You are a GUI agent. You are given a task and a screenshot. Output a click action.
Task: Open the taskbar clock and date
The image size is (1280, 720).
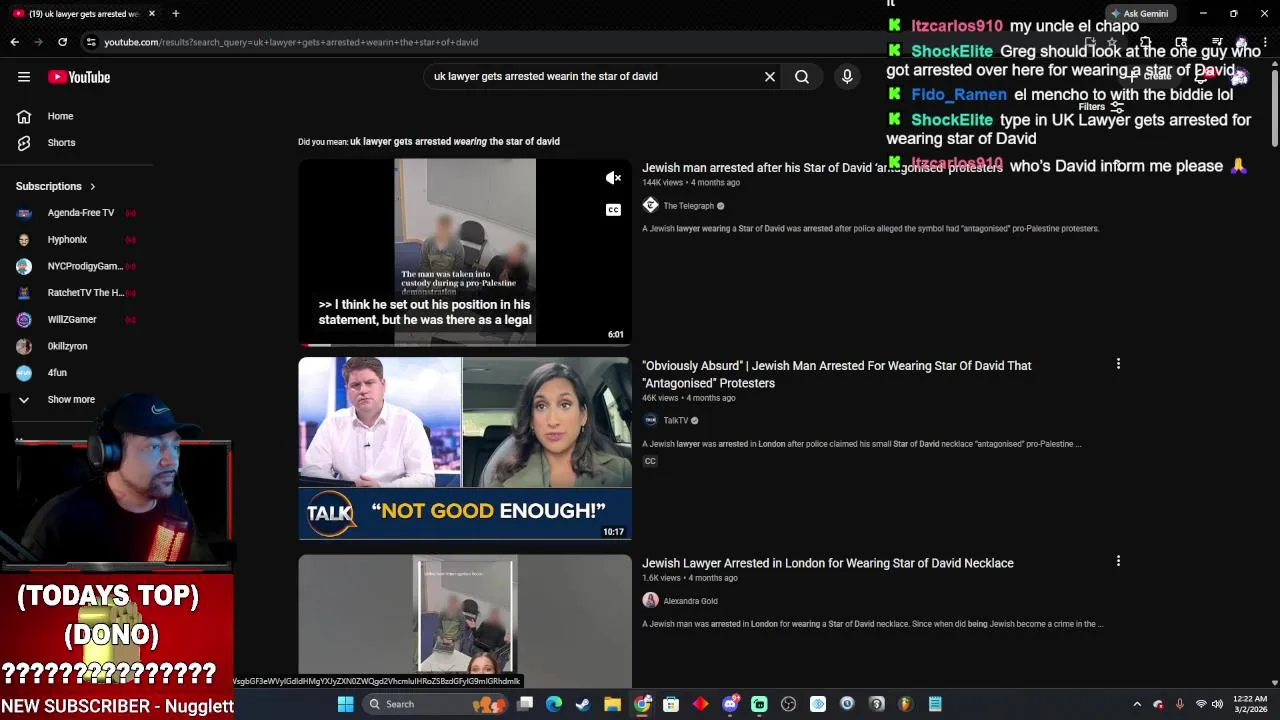pyautogui.click(x=1250, y=704)
